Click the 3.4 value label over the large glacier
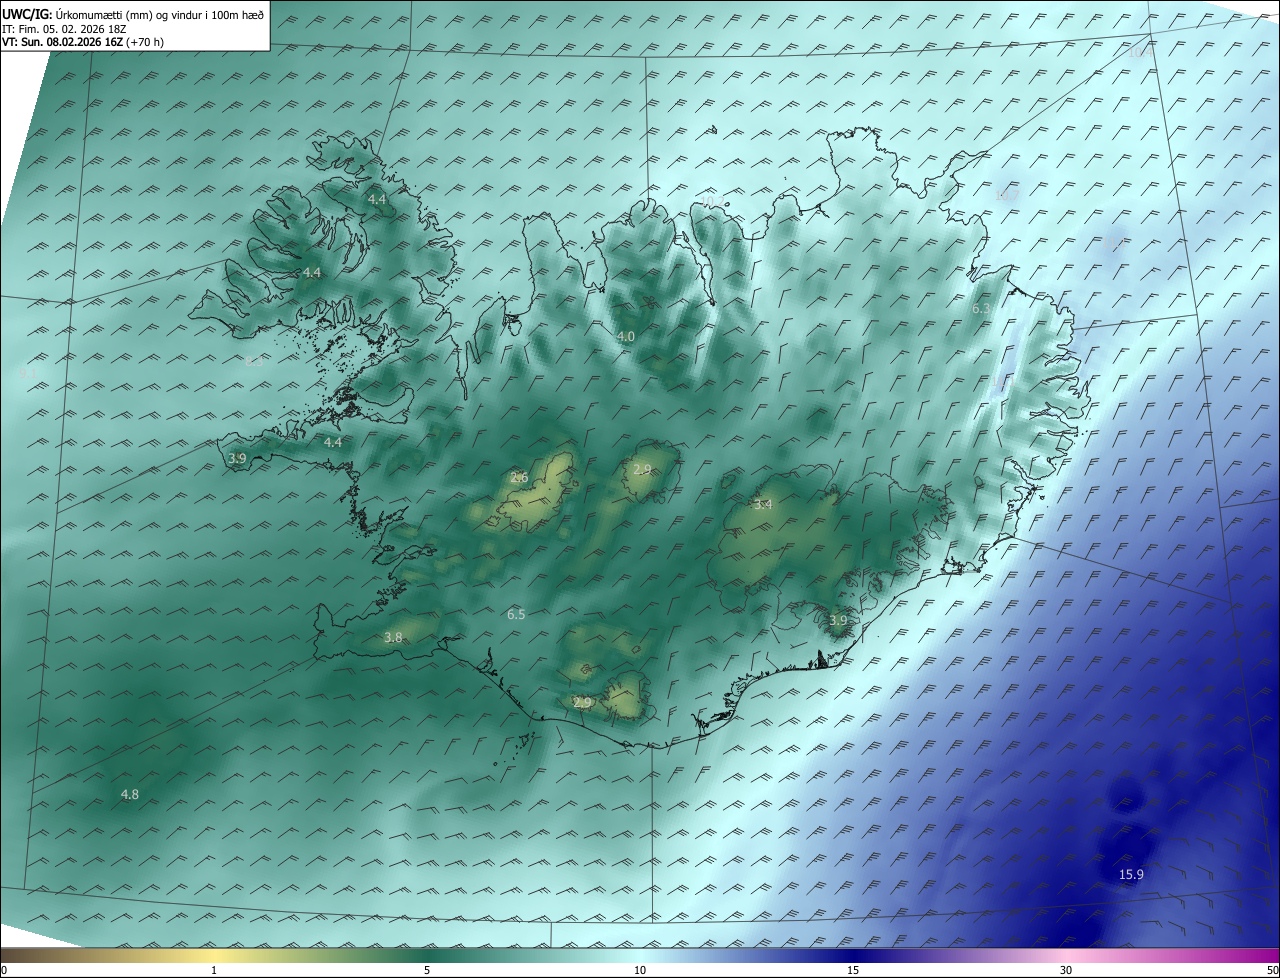Screen dimensions: 1280x978 coord(763,505)
